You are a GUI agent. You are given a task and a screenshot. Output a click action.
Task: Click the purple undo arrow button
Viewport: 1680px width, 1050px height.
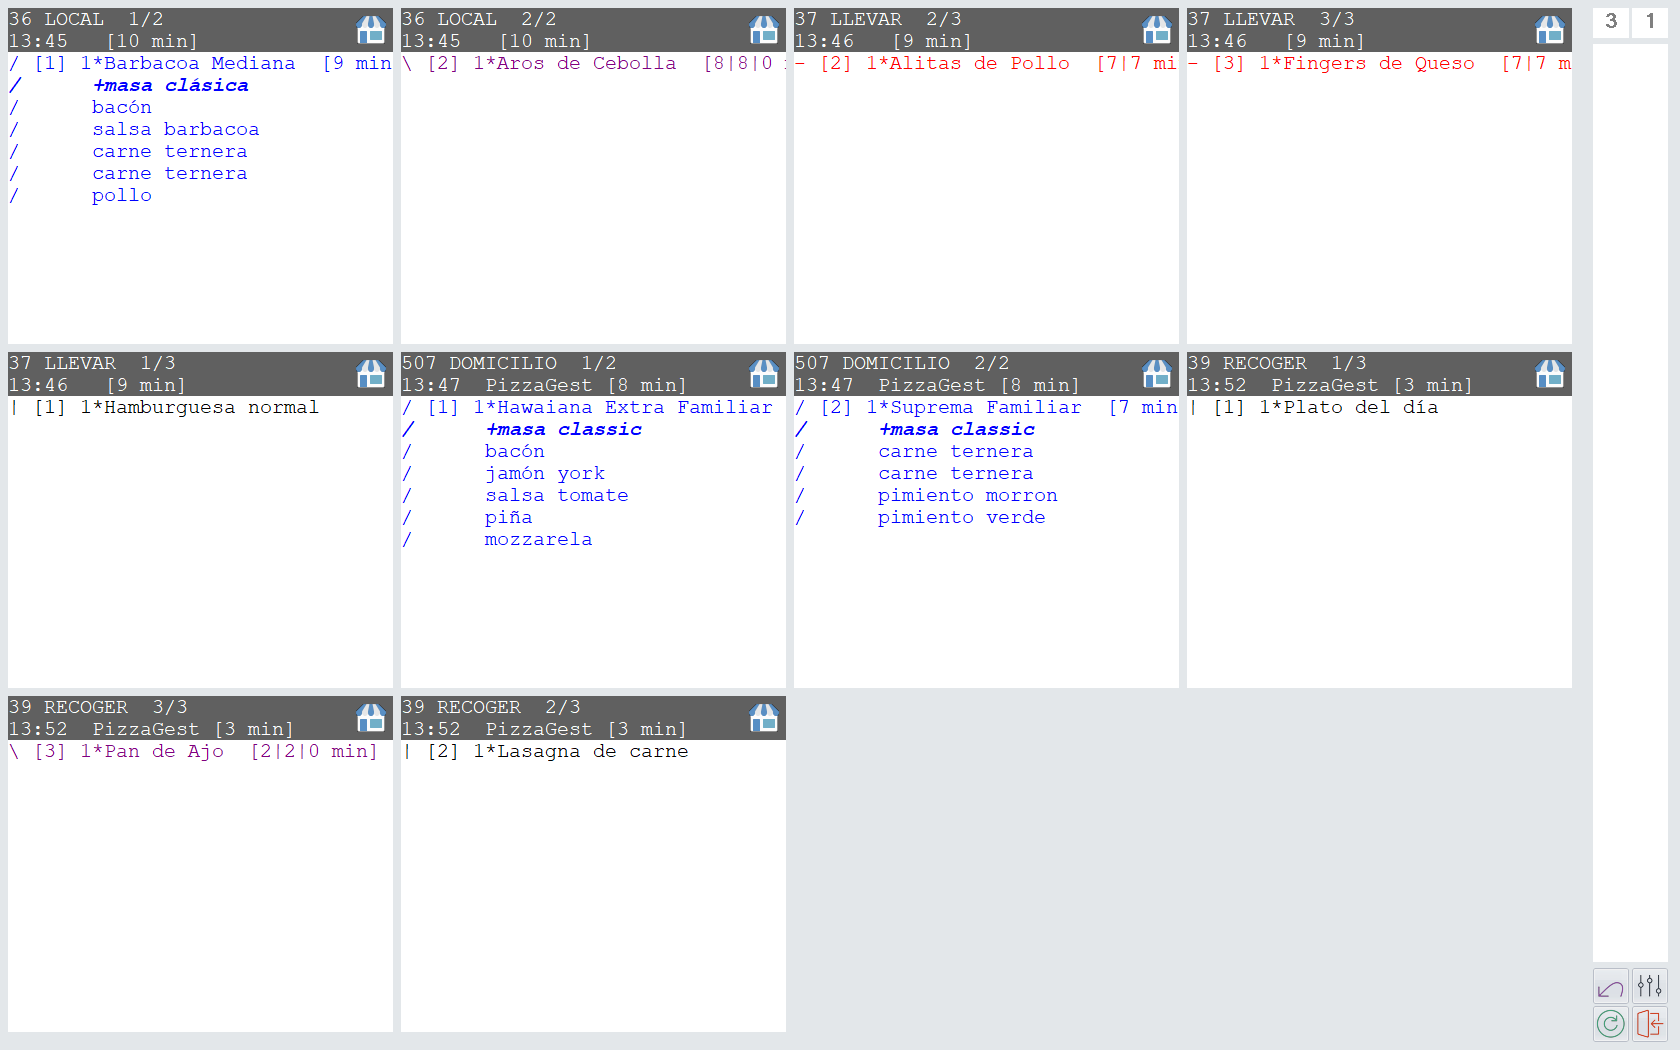pos(1610,987)
